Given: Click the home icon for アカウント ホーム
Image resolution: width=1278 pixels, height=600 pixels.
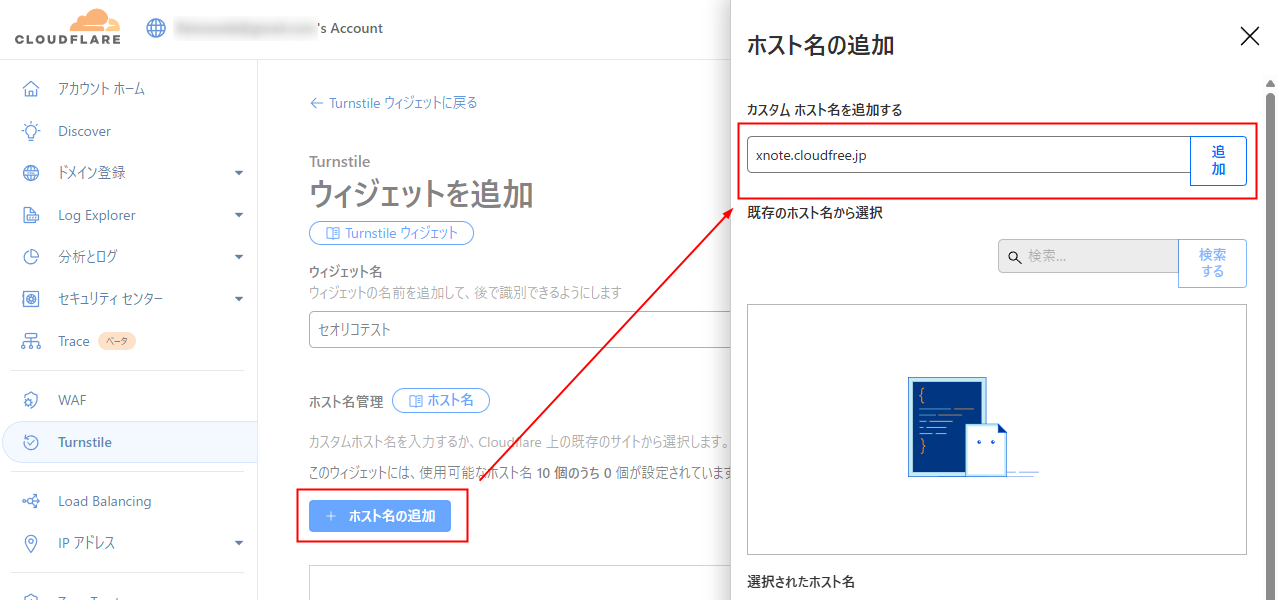Looking at the screenshot, I should tap(31, 89).
